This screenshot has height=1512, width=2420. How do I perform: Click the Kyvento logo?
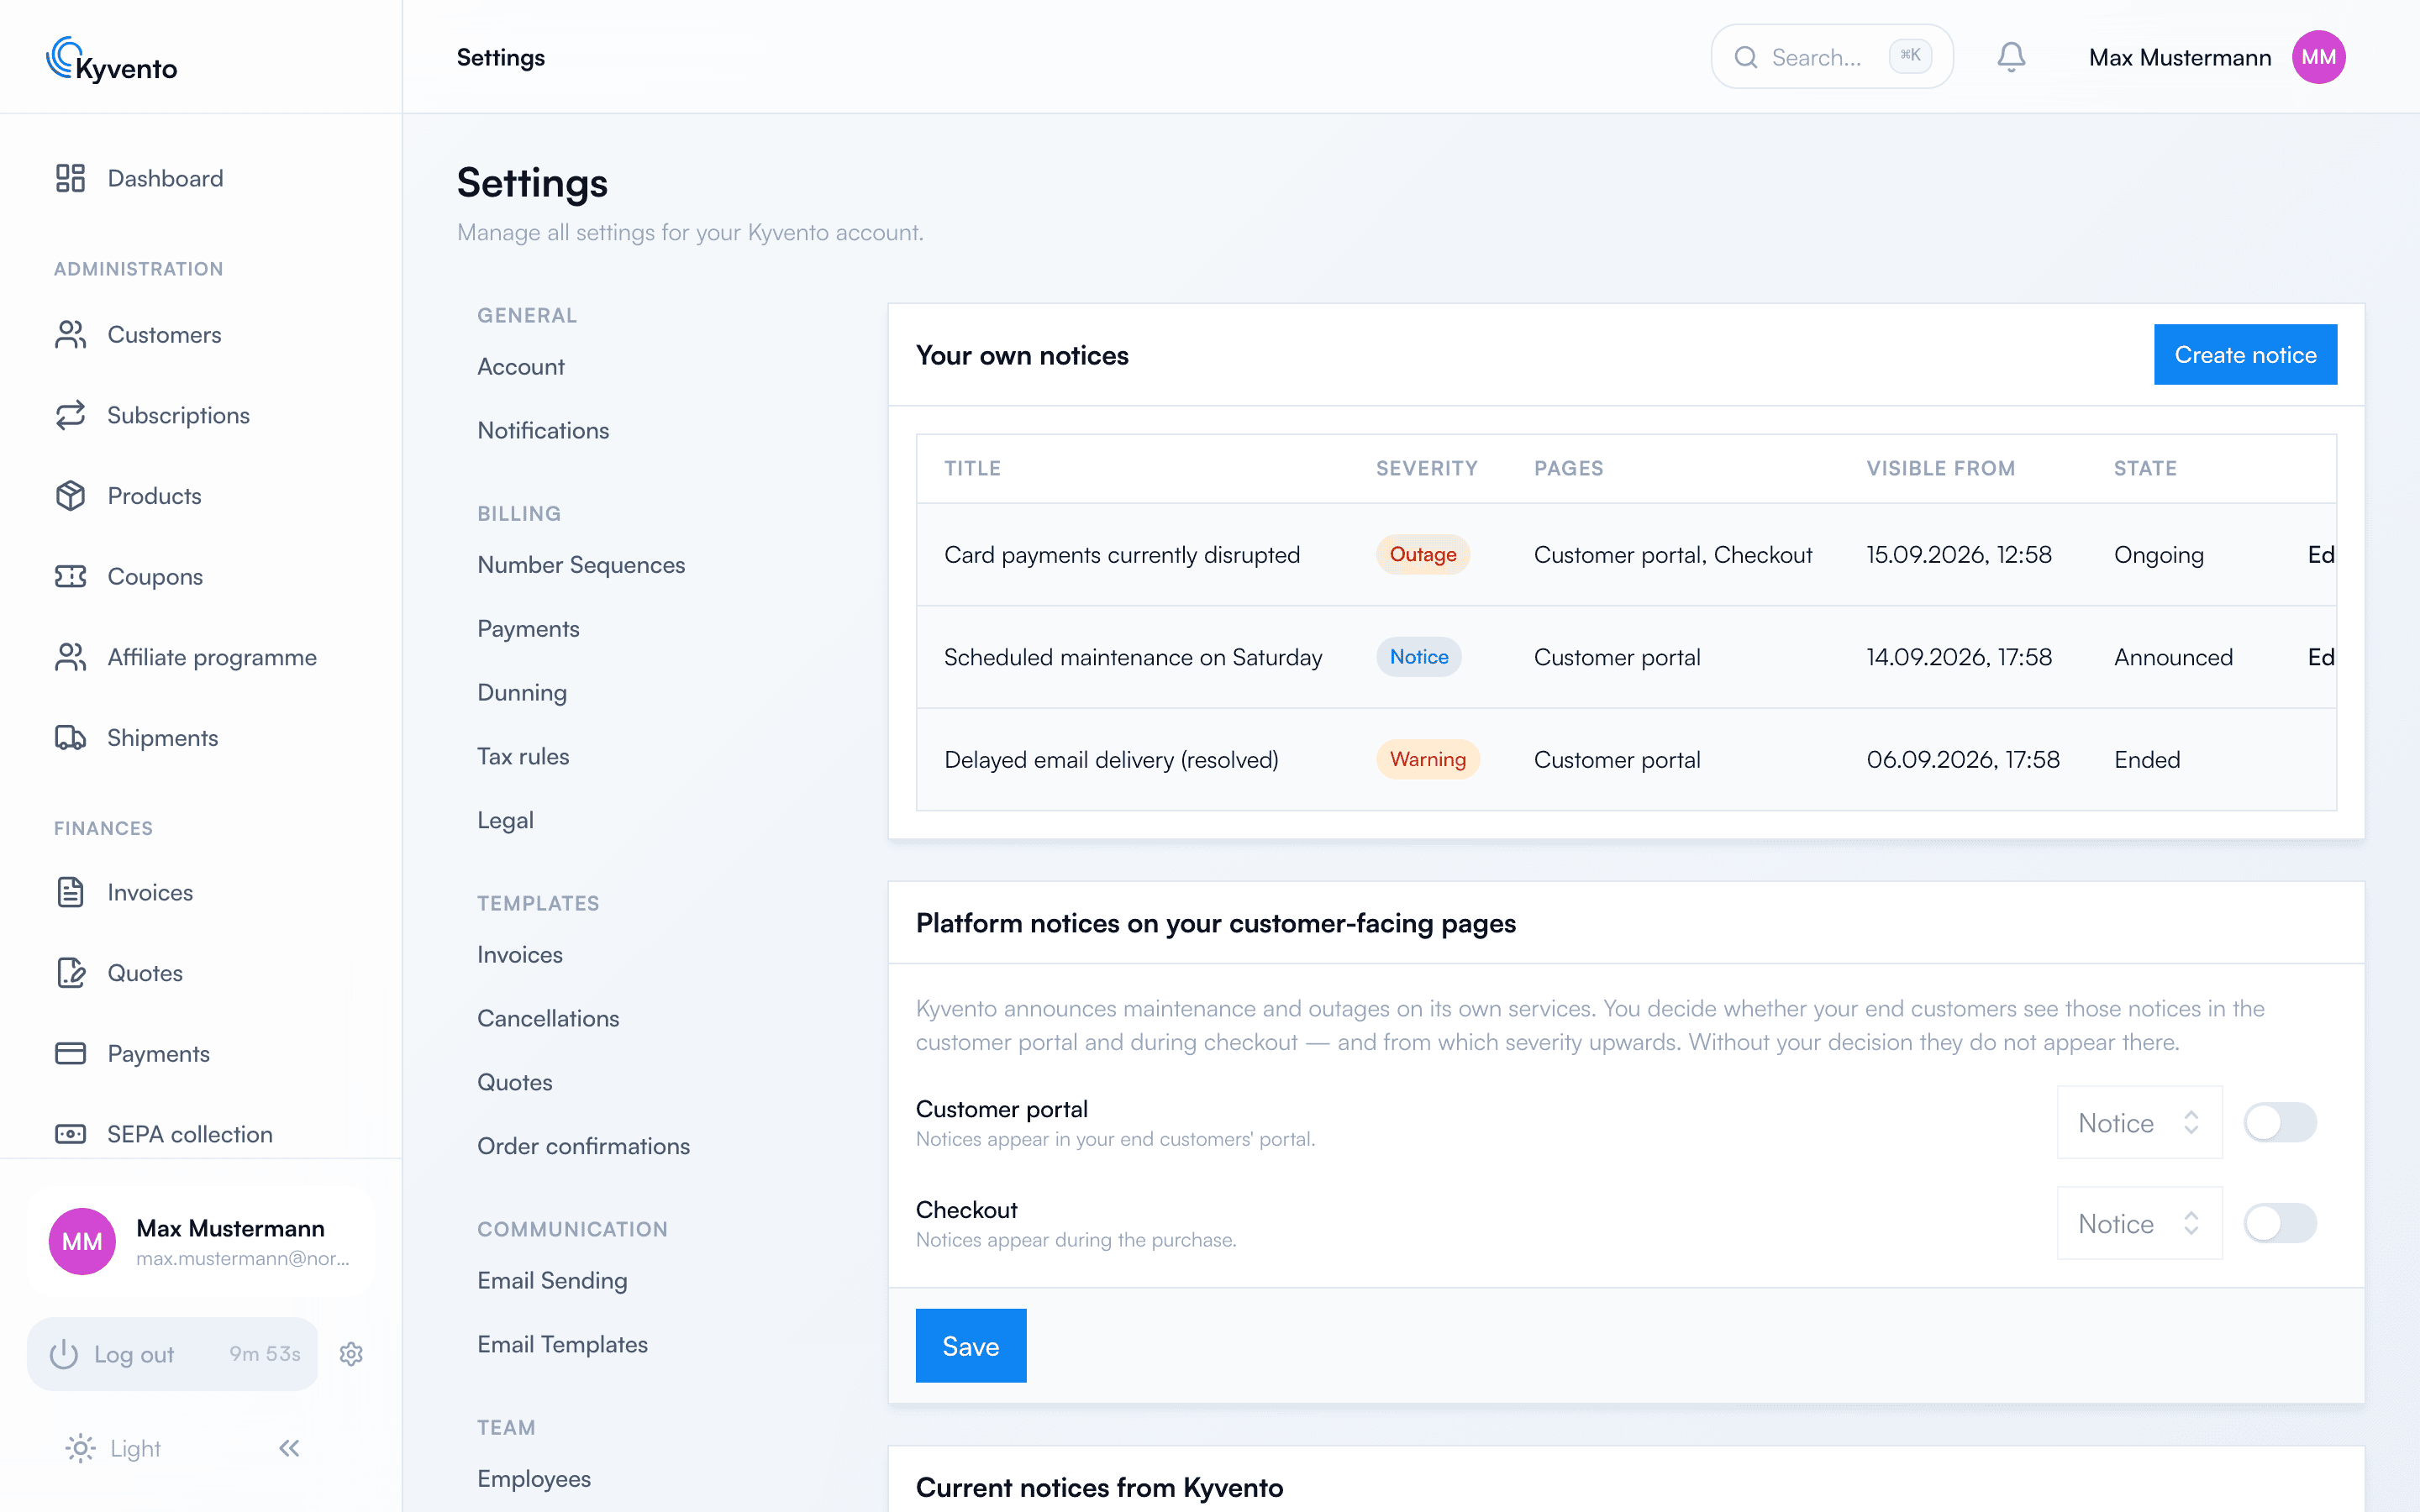pyautogui.click(x=112, y=60)
